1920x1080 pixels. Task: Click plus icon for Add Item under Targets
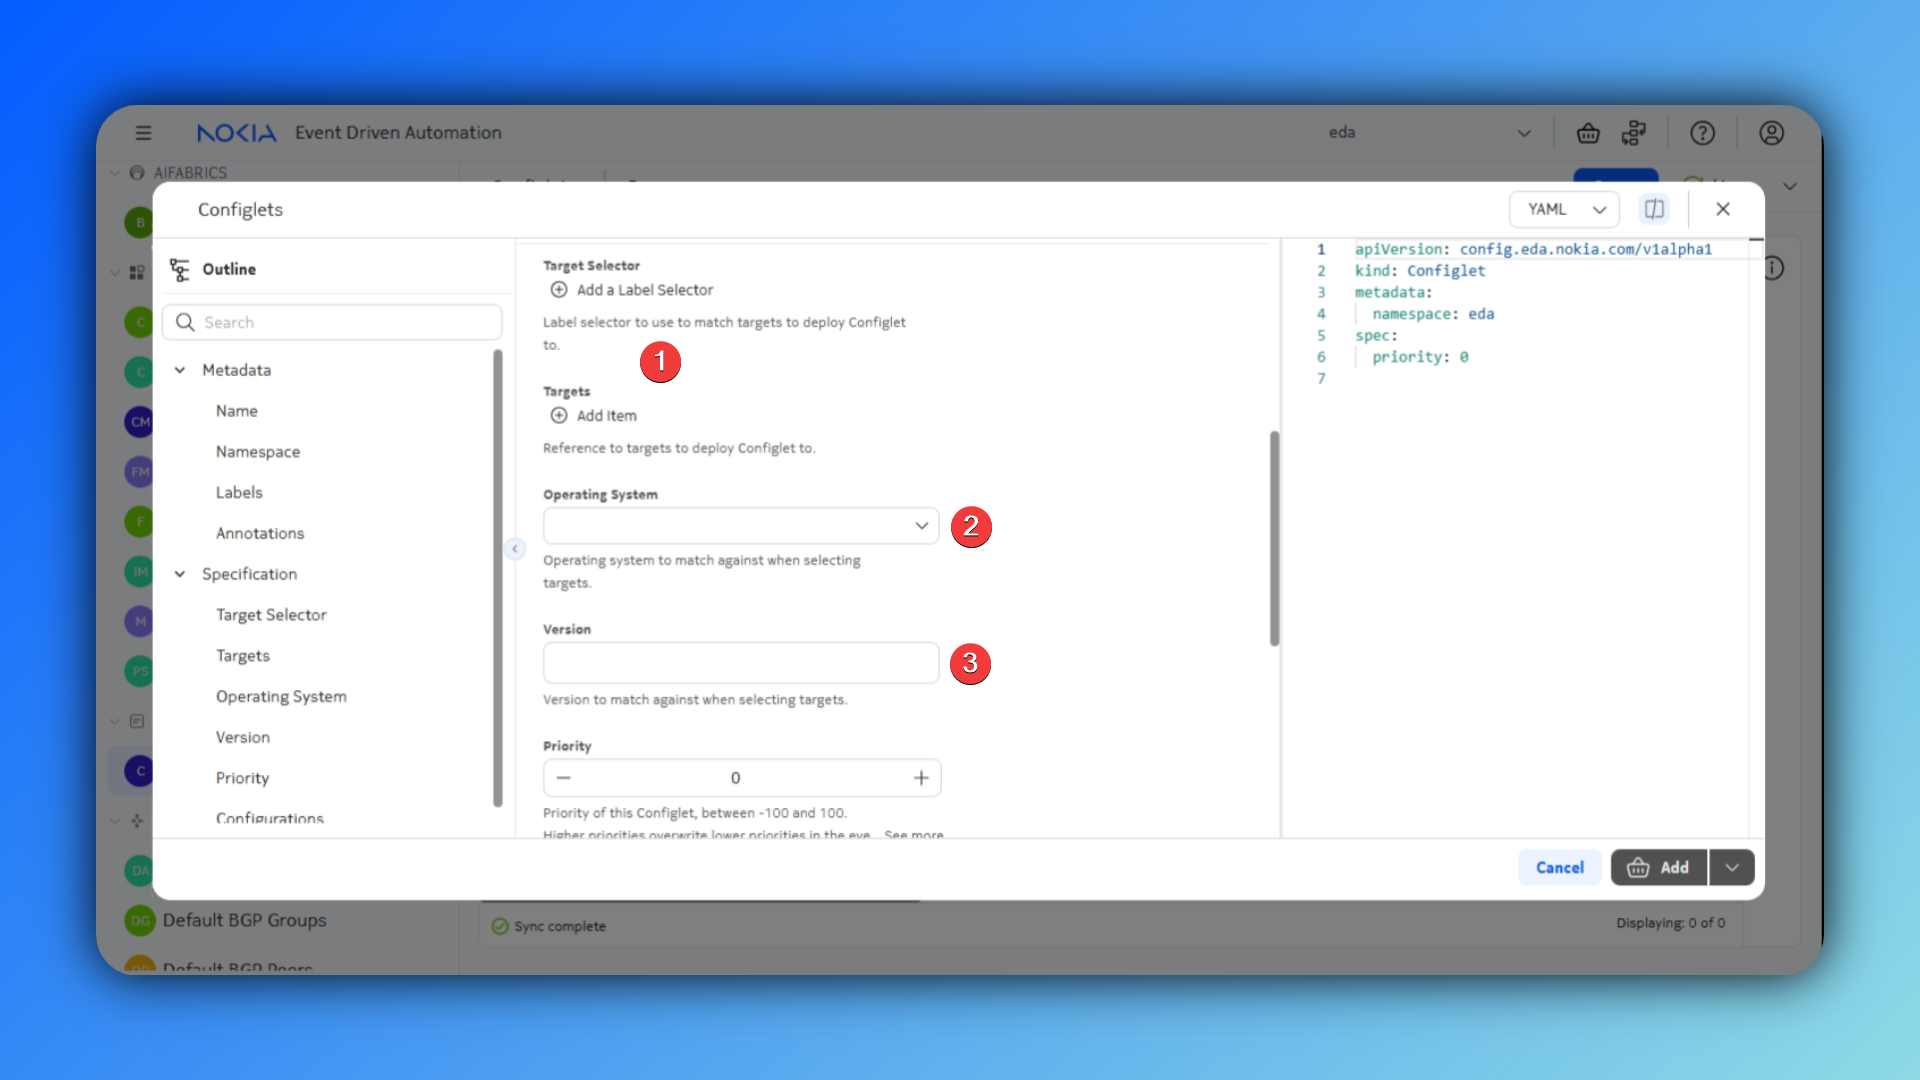click(x=559, y=416)
